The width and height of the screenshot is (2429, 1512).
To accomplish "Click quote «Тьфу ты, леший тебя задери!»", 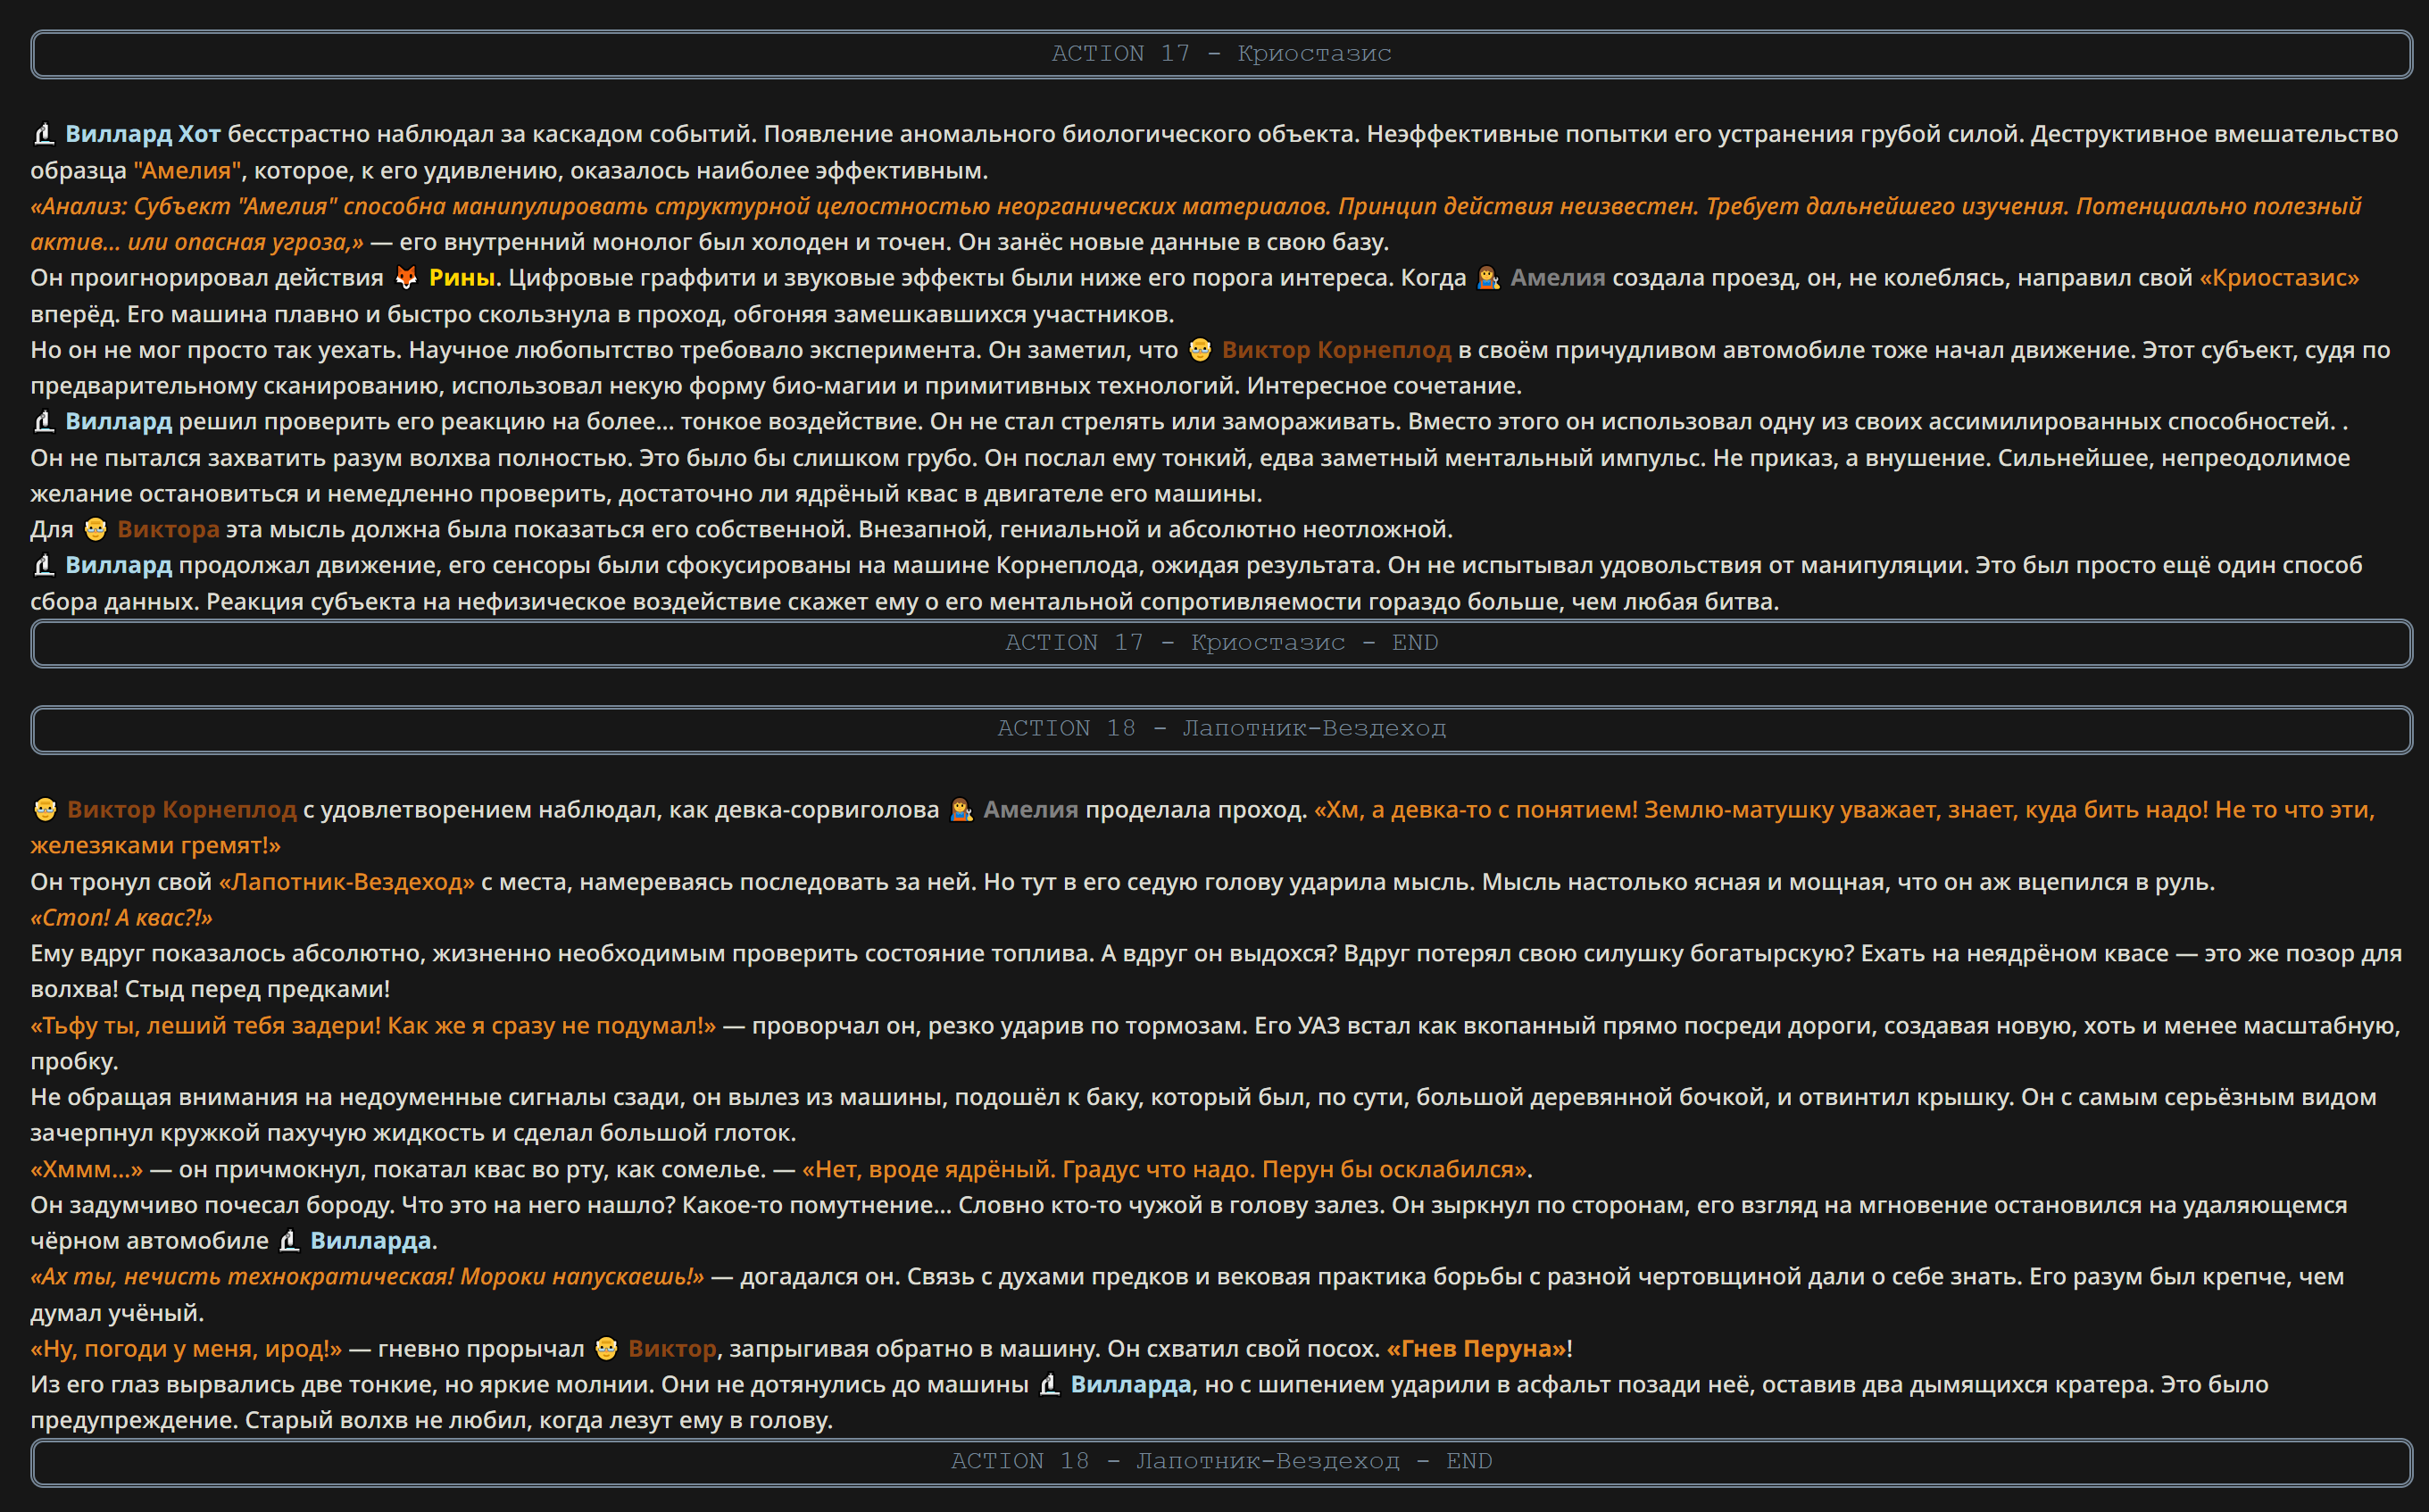I will click(373, 1025).
